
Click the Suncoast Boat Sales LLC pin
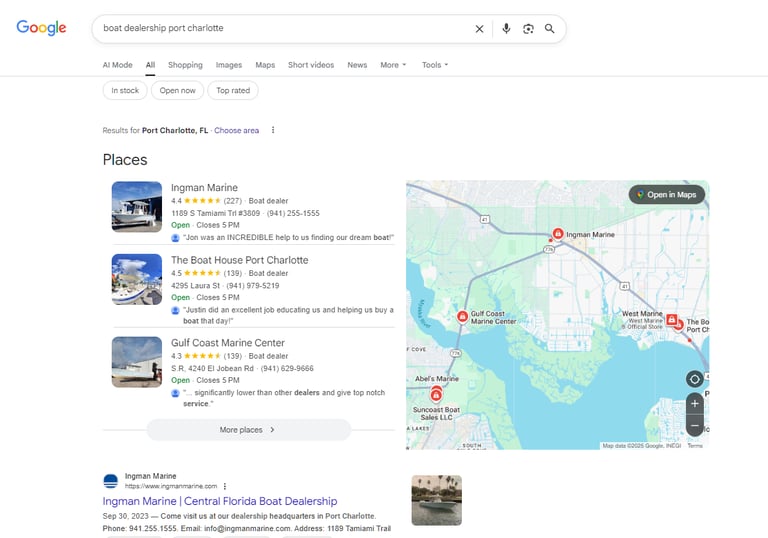pyautogui.click(x=436, y=395)
